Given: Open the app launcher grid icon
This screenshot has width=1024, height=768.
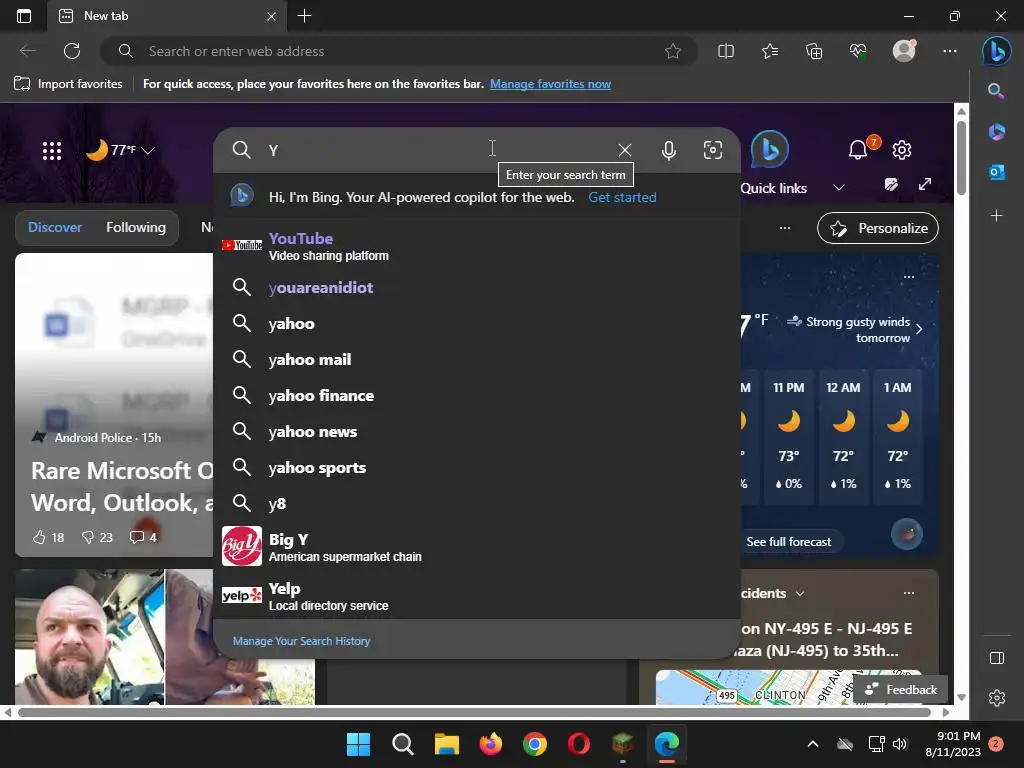Looking at the screenshot, I should pyautogui.click(x=52, y=151).
